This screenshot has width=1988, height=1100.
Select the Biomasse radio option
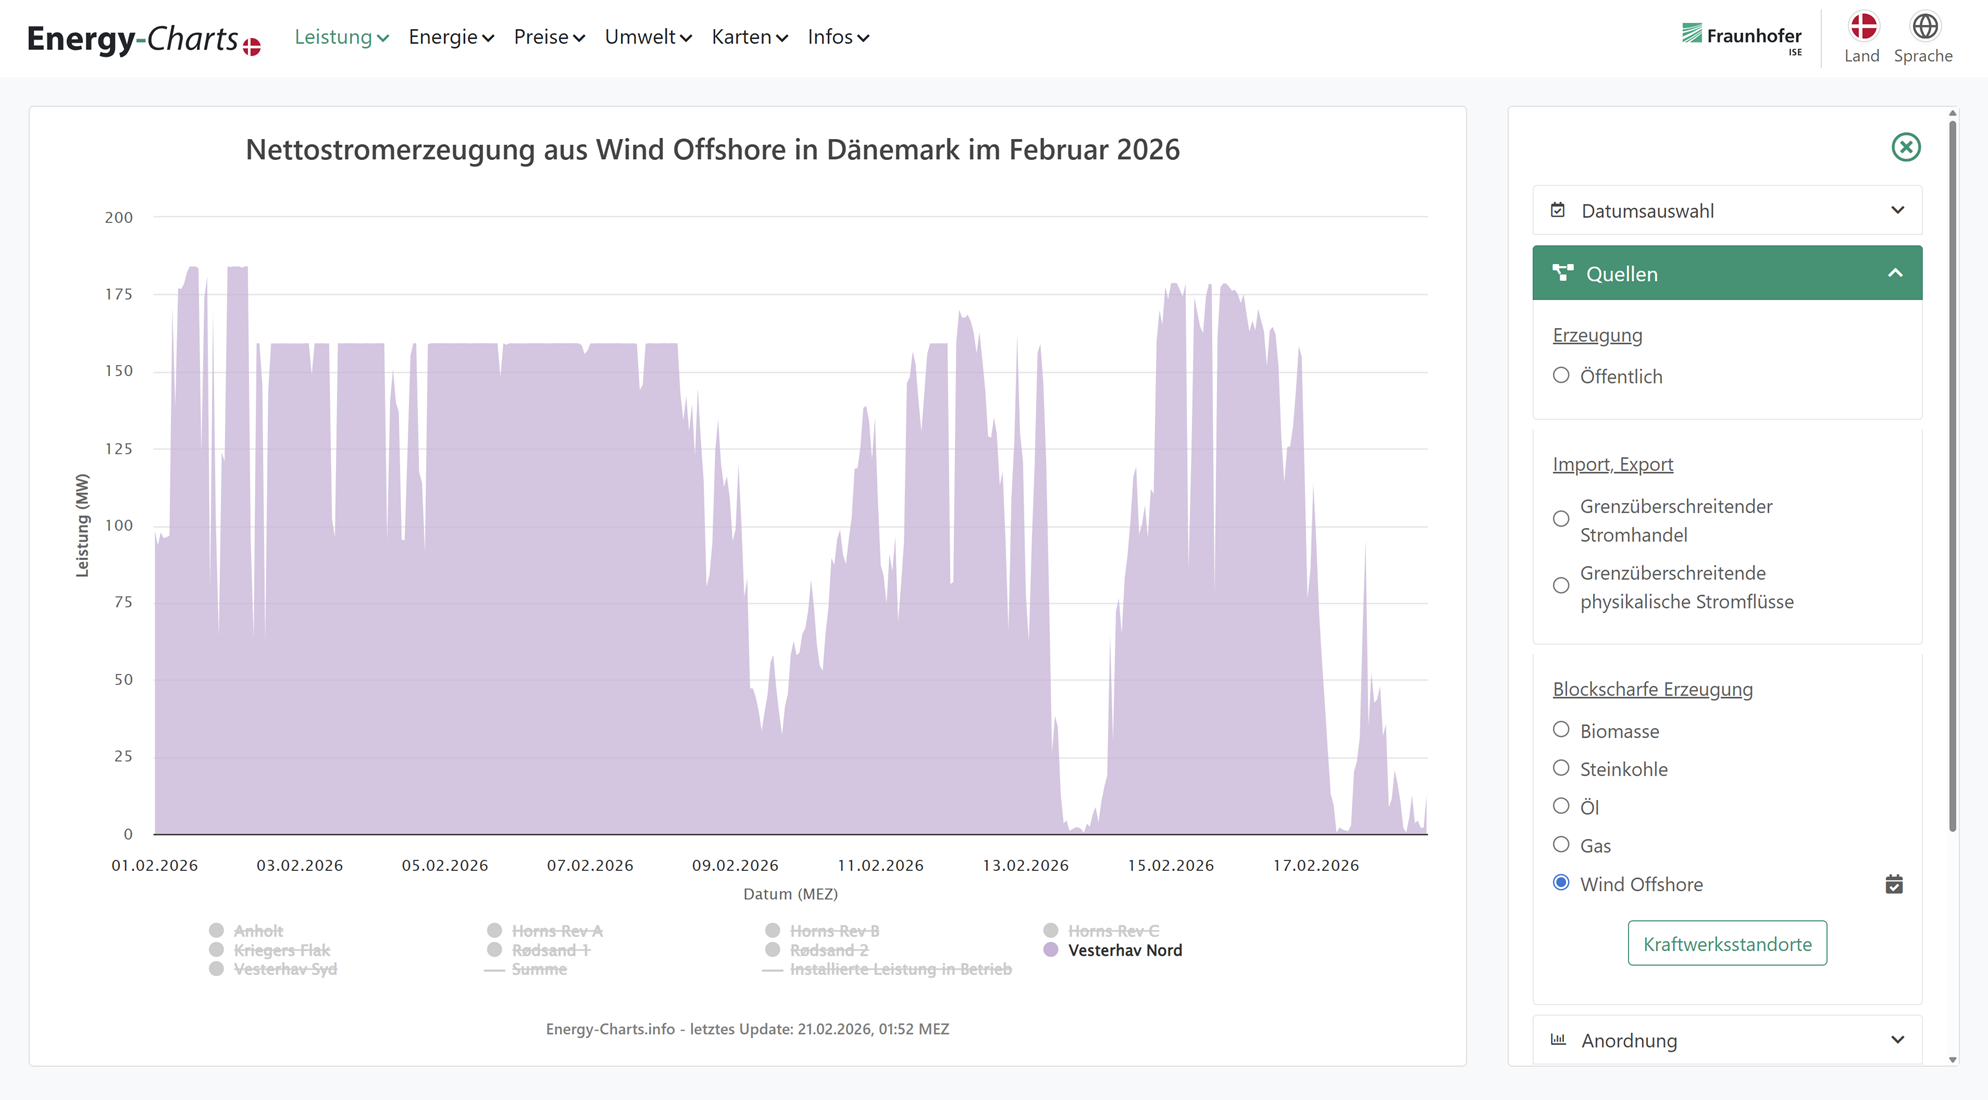point(1561,730)
